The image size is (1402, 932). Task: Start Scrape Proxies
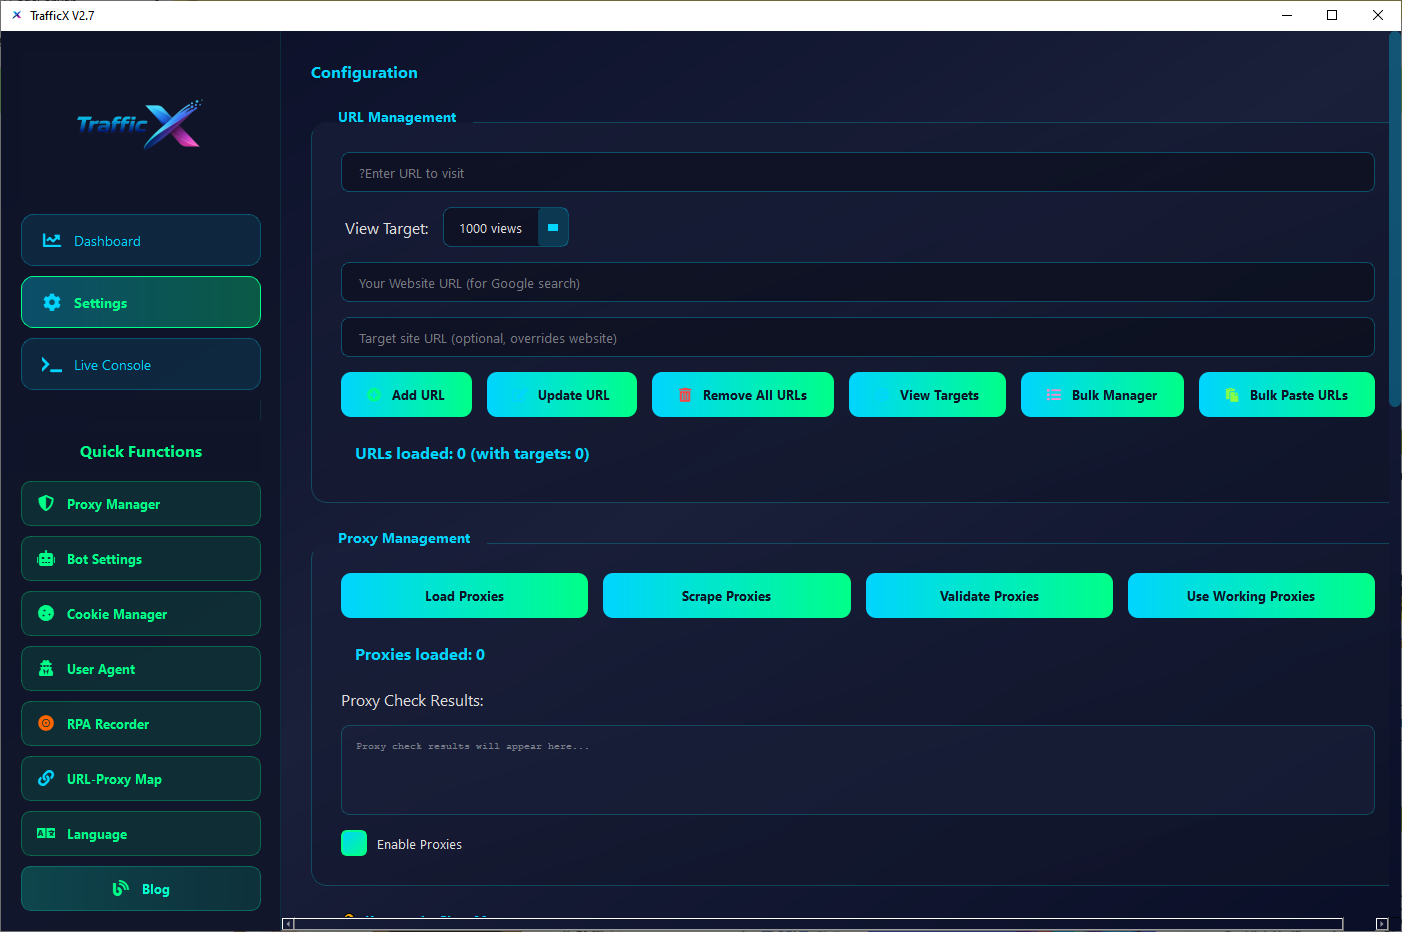click(x=727, y=595)
